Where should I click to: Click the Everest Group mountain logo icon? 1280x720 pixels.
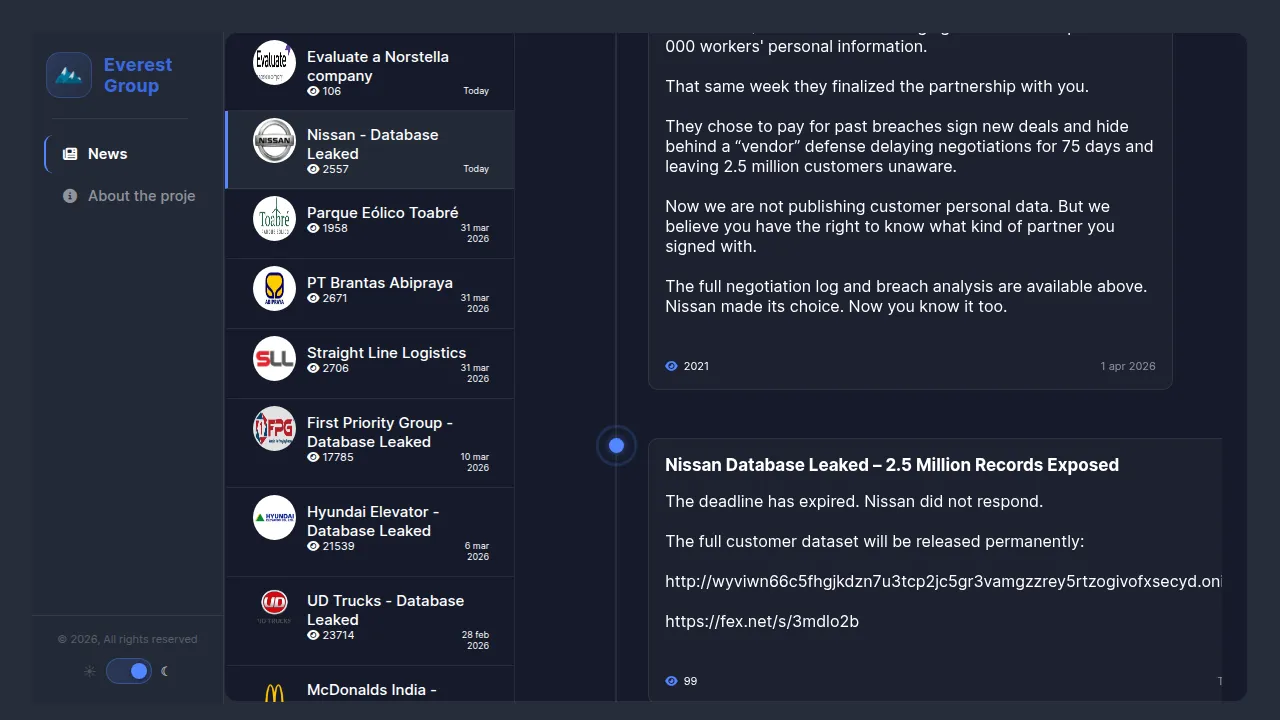coord(69,75)
